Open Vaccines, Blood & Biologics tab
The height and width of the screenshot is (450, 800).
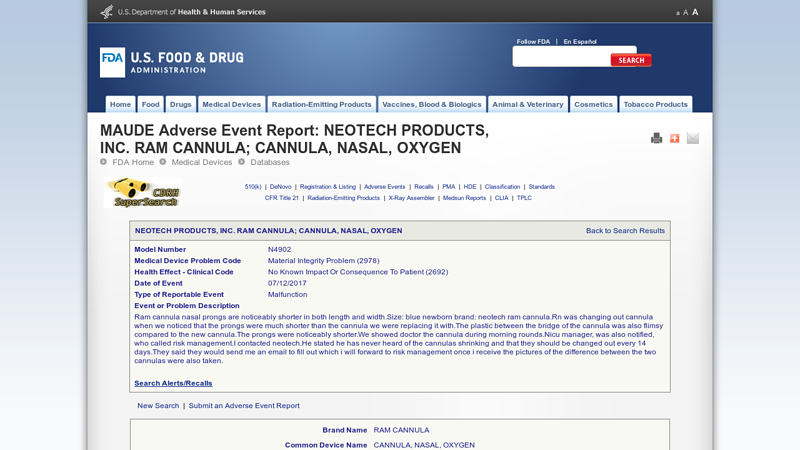[x=432, y=104]
